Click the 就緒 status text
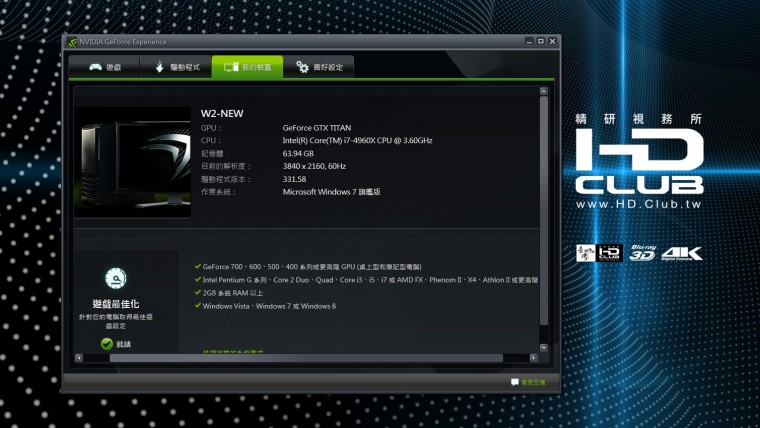 tap(124, 344)
